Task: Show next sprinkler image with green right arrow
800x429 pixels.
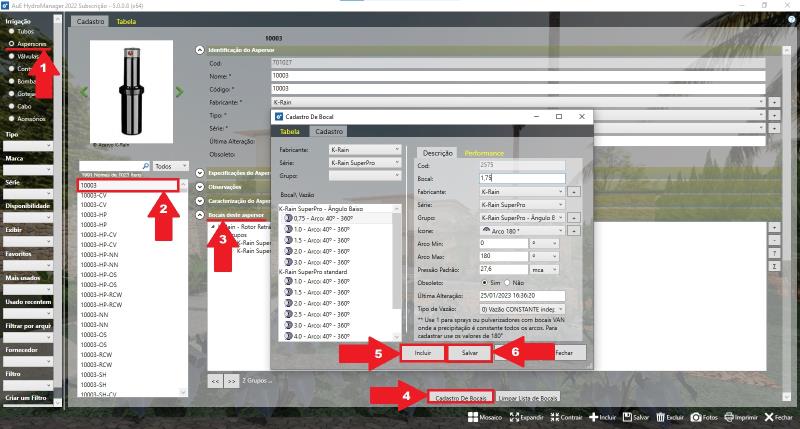Action: pos(179,92)
